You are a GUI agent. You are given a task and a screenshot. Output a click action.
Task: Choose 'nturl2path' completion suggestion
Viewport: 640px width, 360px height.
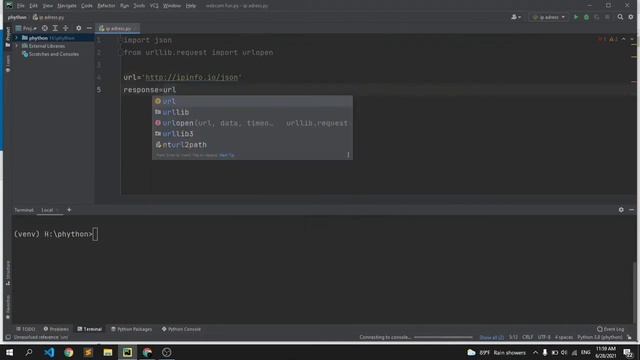(x=252, y=145)
